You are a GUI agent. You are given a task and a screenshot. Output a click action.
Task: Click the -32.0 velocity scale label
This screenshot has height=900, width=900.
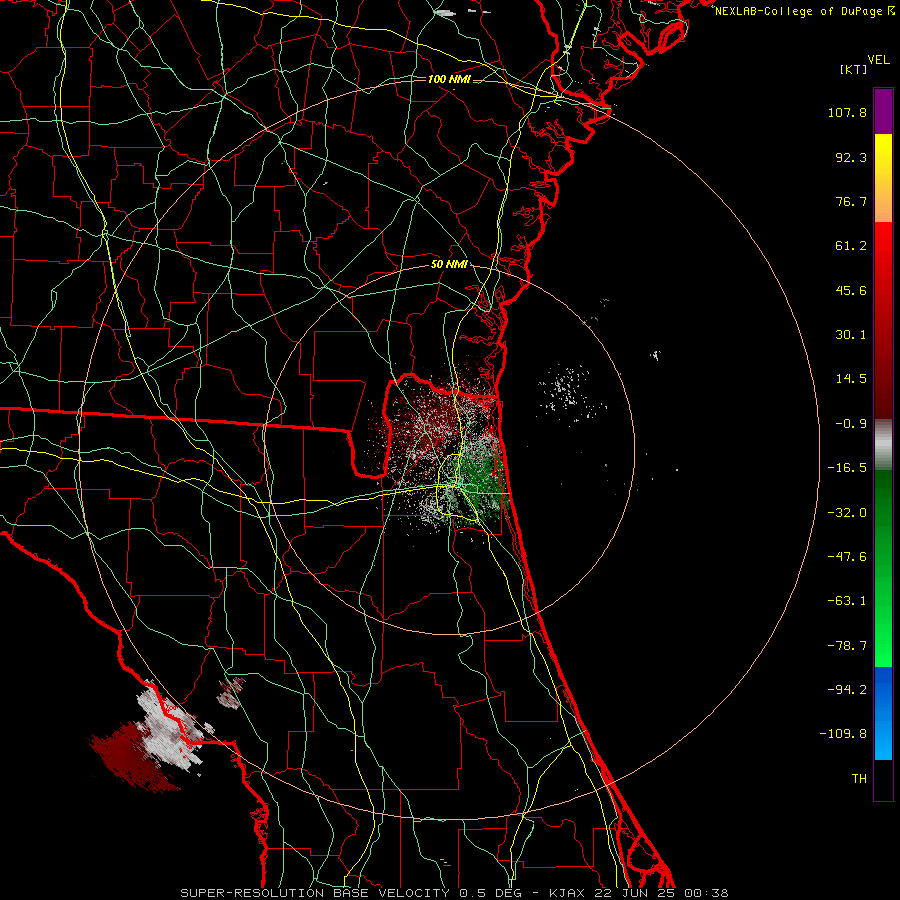tap(847, 513)
